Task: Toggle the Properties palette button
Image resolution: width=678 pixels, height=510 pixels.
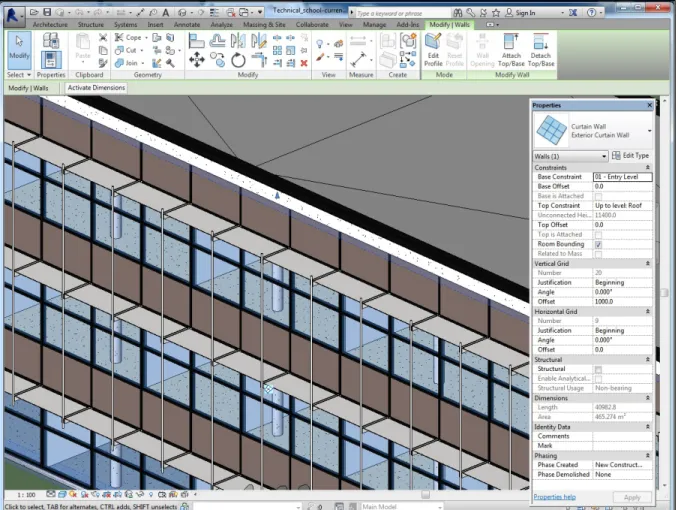Action: [x=51, y=60]
